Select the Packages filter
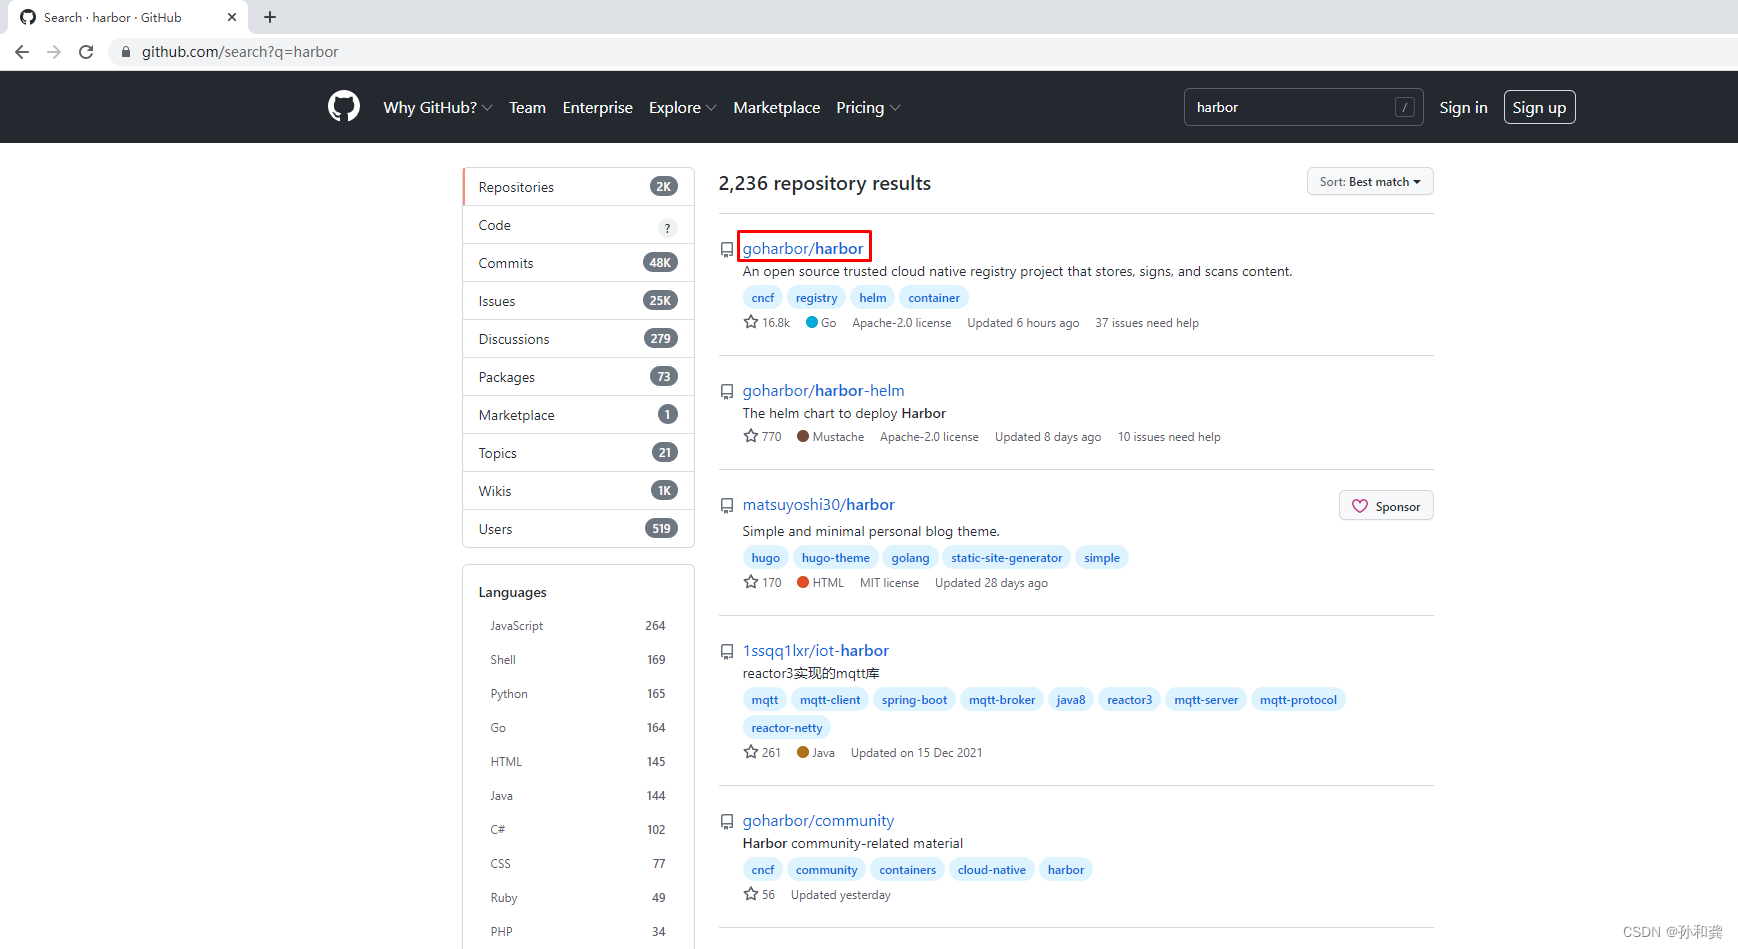Viewport: 1738px width, 949px height. (x=578, y=377)
